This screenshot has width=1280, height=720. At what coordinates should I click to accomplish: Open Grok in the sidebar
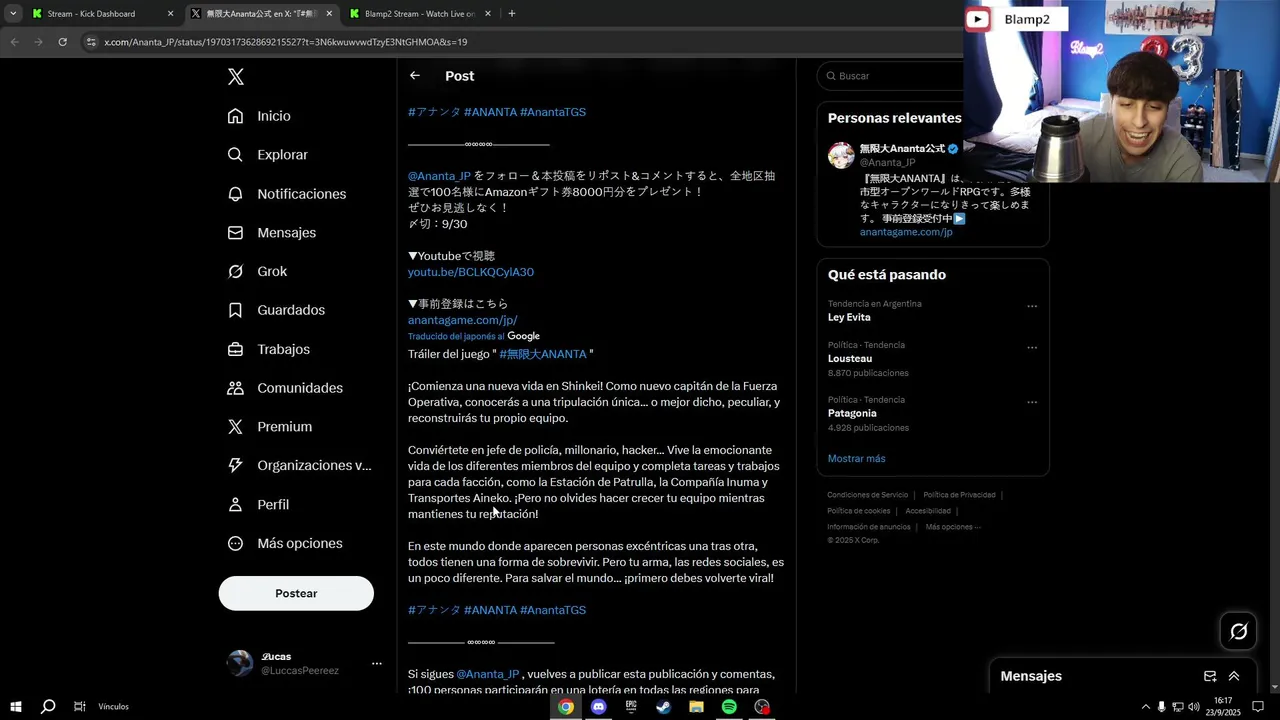click(258, 271)
